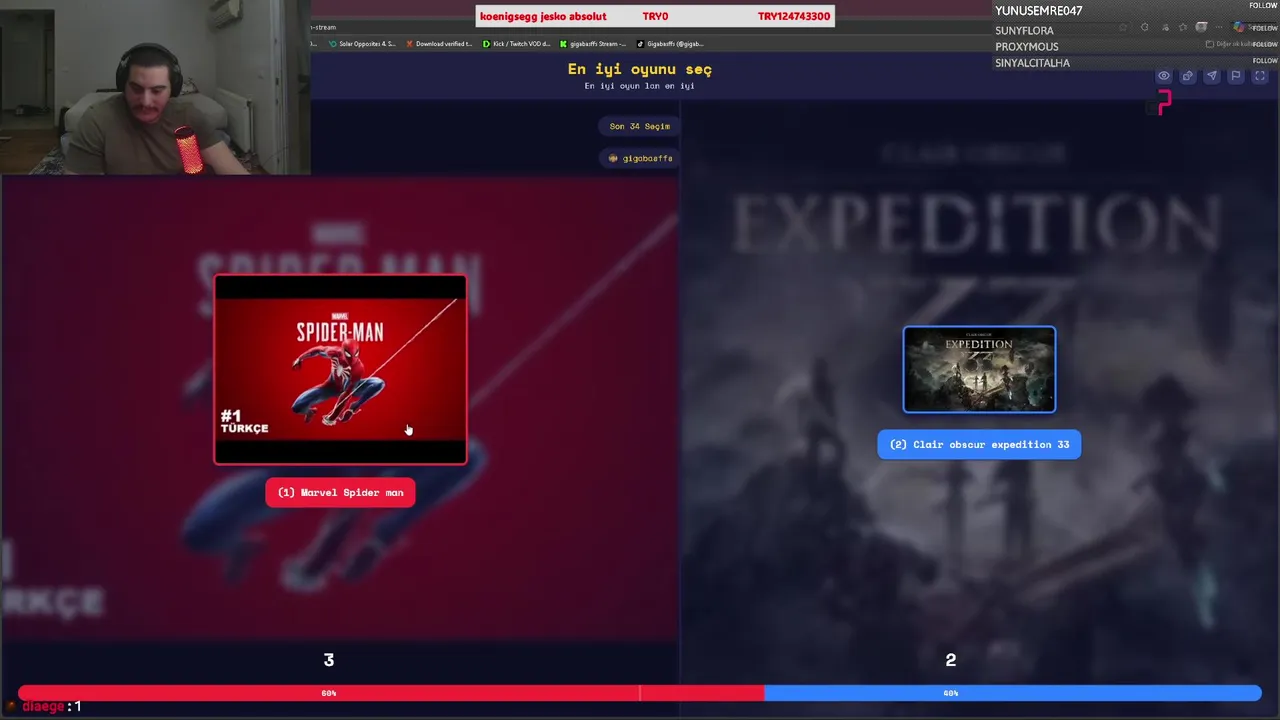Click the diaege chat message at bottom
The height and width of the screenshot is (720, 1280).
click(44, 706)
